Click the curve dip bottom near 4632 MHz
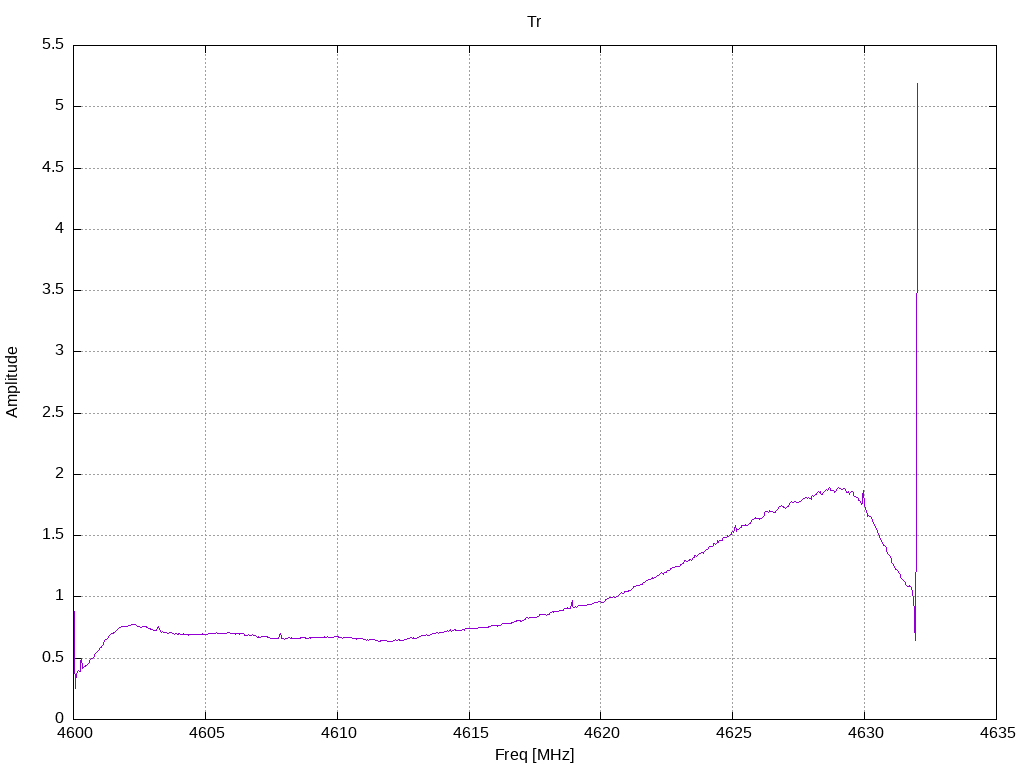The image size is (1024, 768). (x=915, y=639)
